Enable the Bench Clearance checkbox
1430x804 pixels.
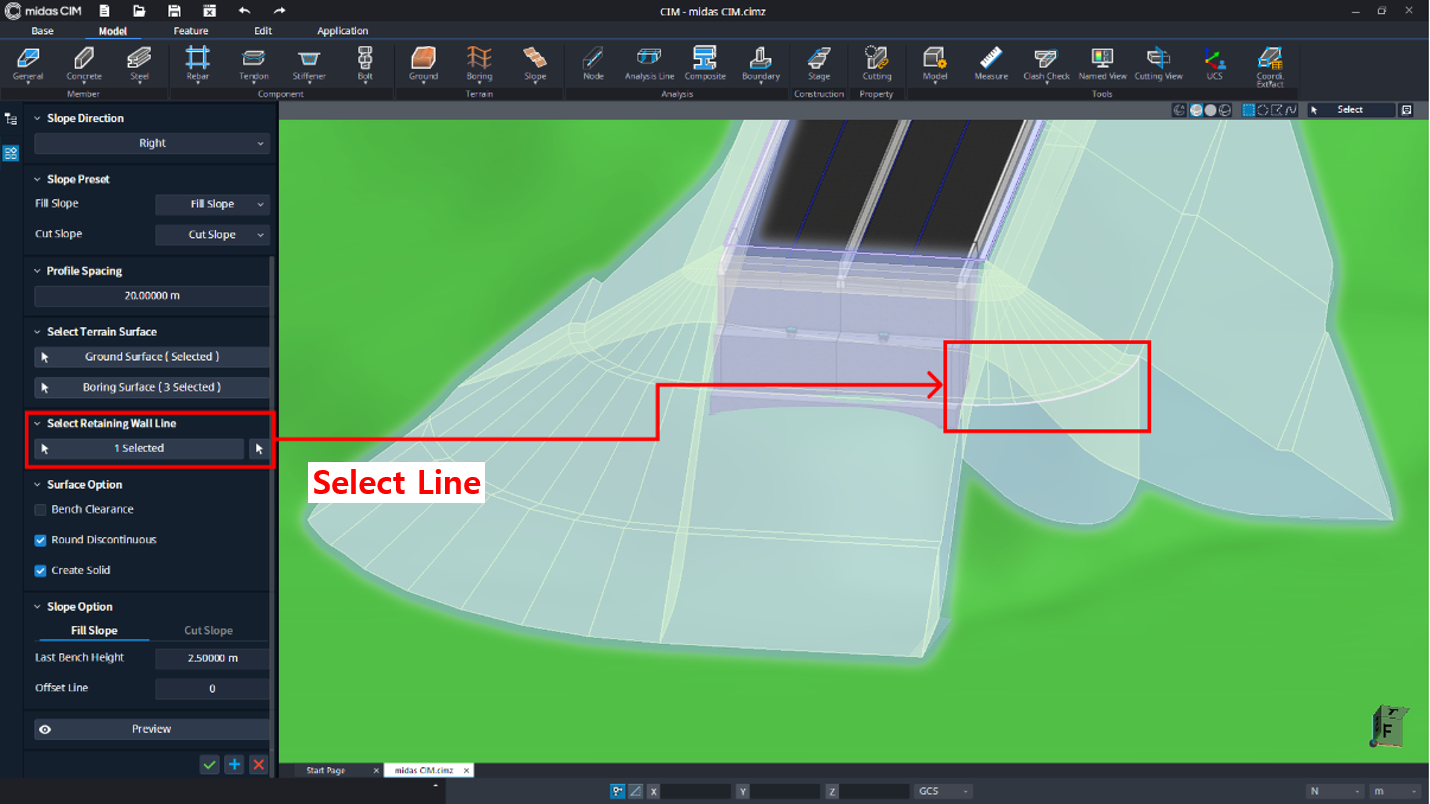tap(40, 509)
